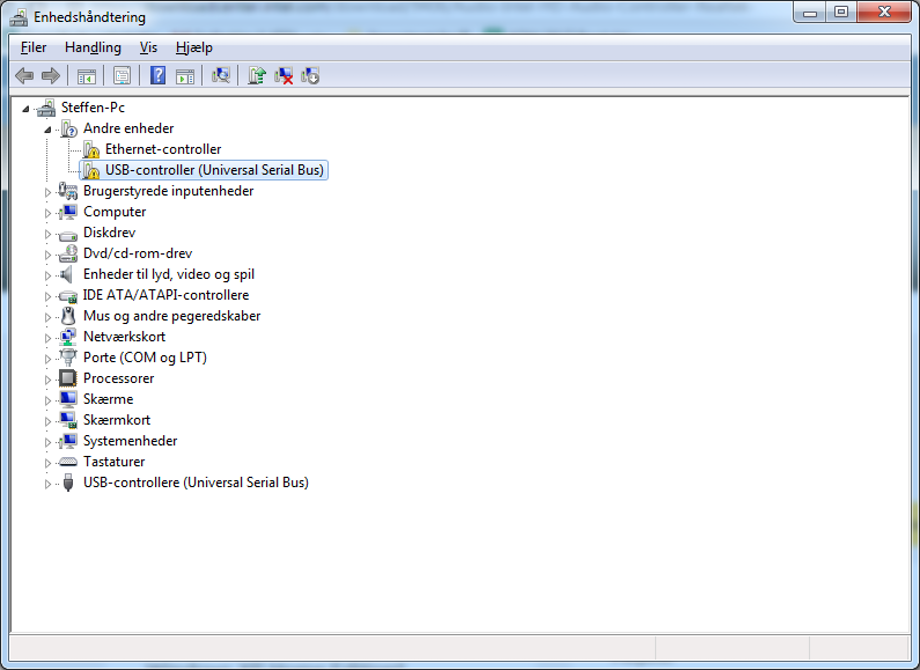This screenshot has height=670, width=920.
Task: Open Help using the blue question mark icon
Action: pyautogui.click(x=157, y=75)
